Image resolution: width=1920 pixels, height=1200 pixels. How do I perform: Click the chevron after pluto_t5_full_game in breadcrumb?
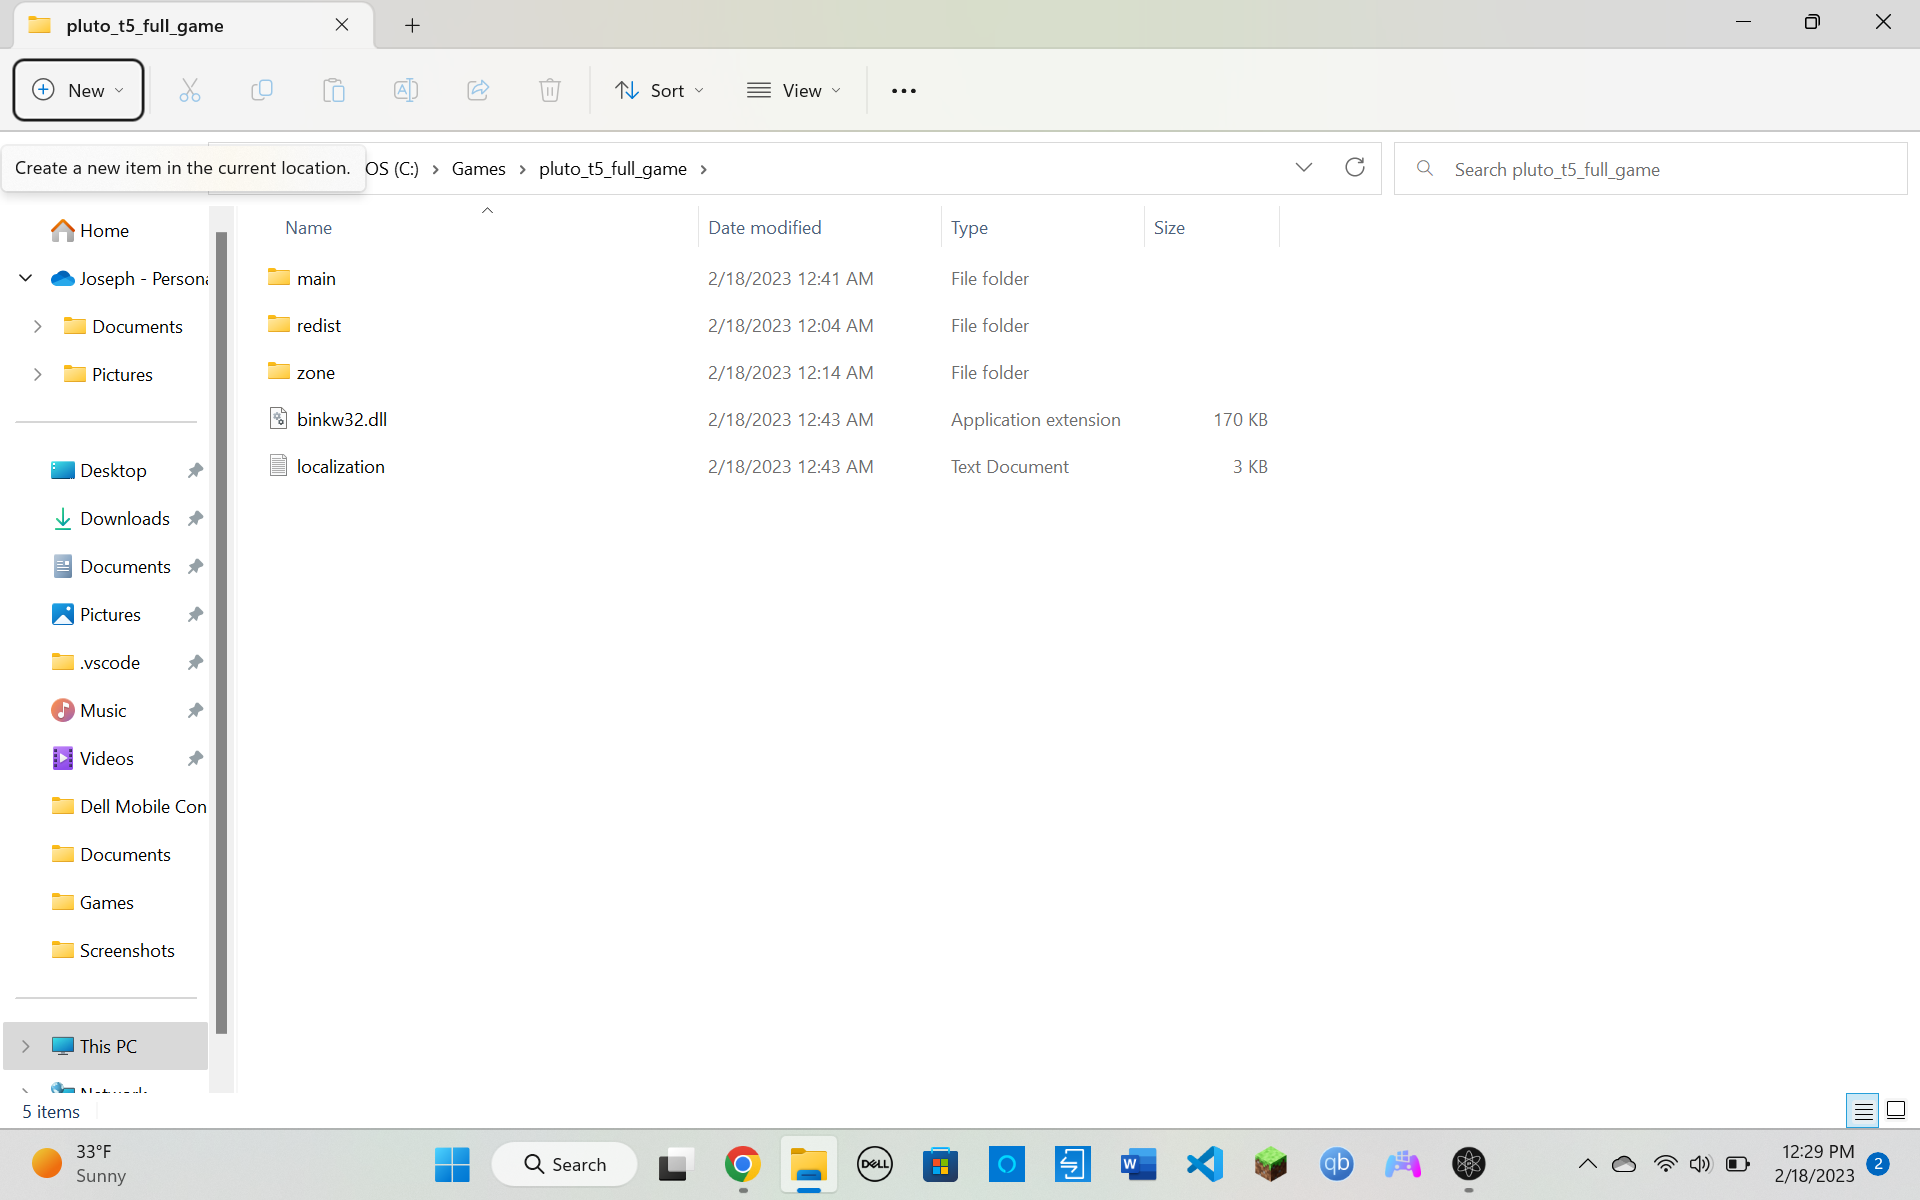[704, 169]
